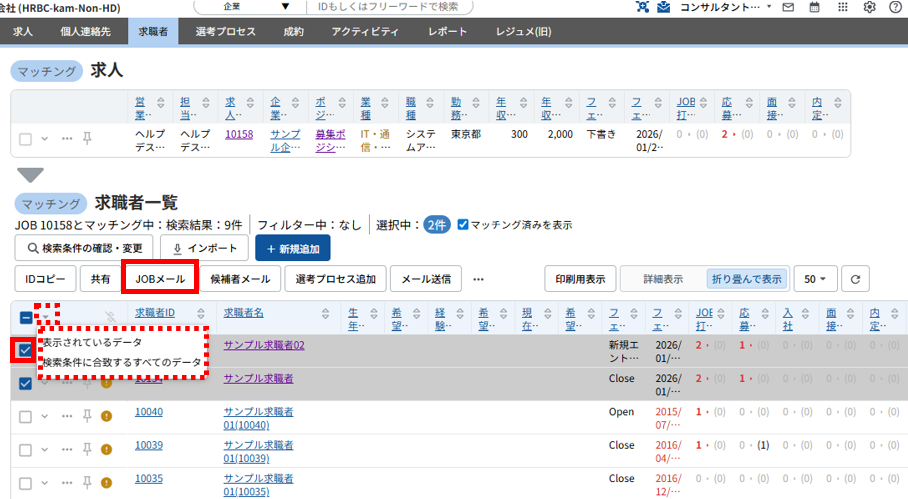The image size is (908, 499).
Task: Uncheck the second selected row checkbox
Action: tap(26, 382)
